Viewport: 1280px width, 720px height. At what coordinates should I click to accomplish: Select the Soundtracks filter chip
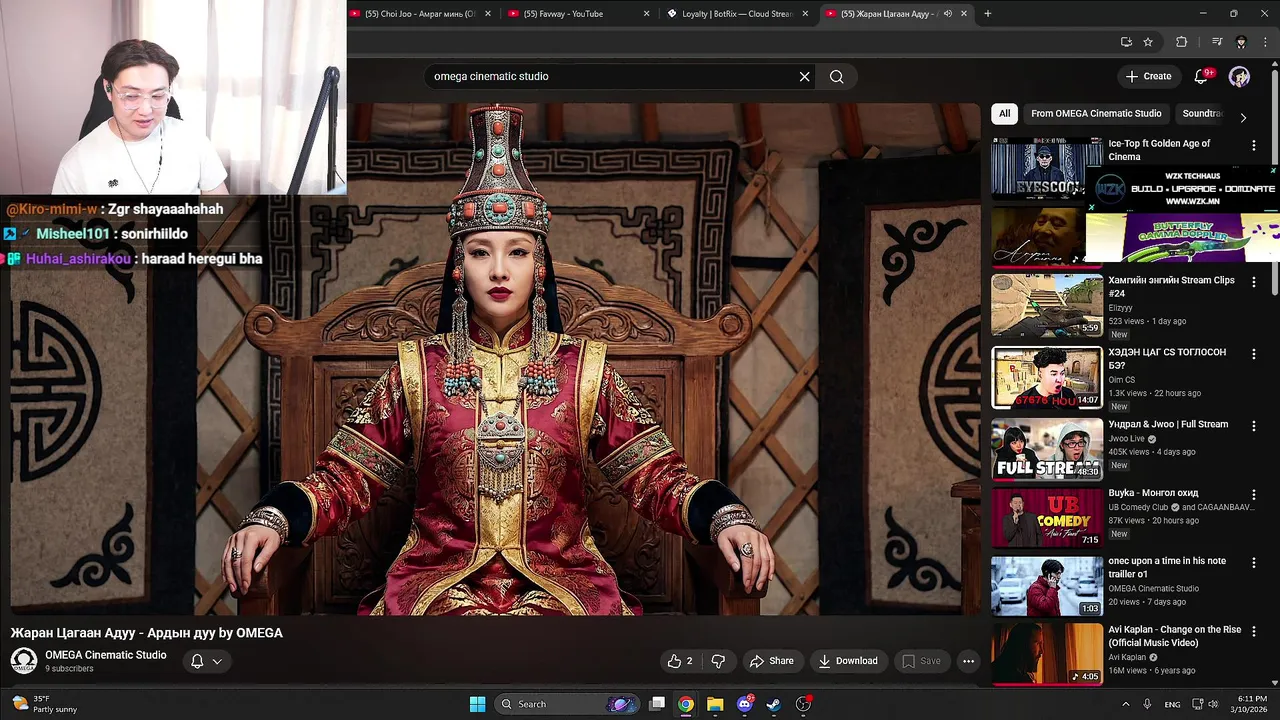(1202, 113)
